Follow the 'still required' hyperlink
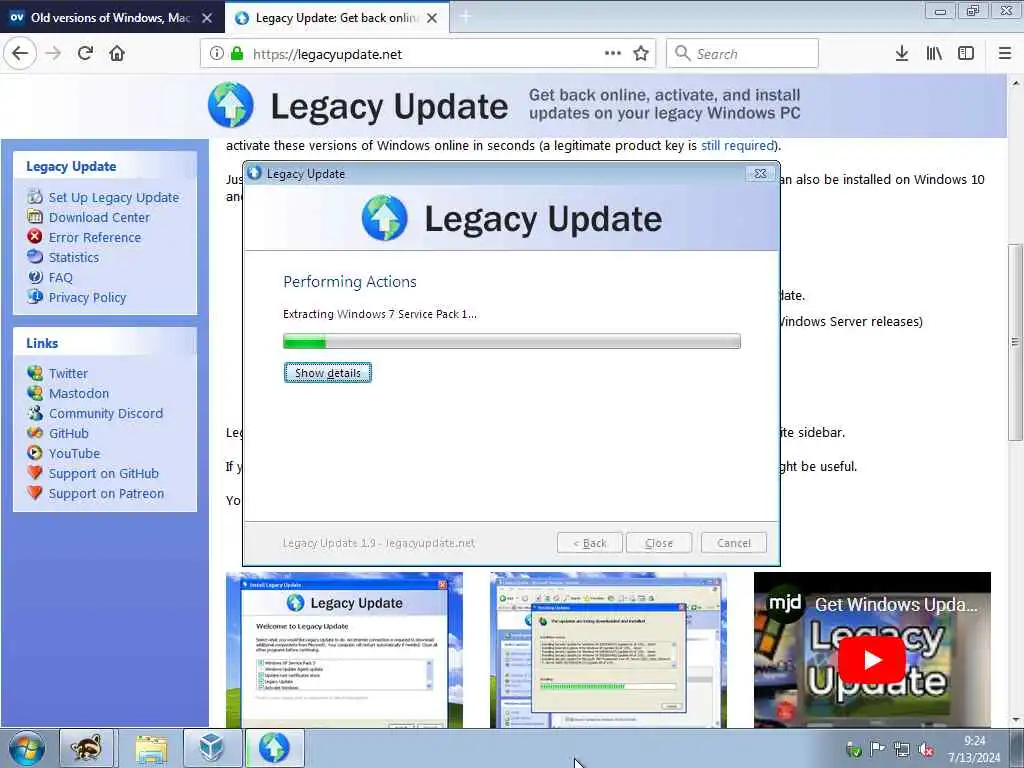Screen dimensions: 1024x768 738,146
